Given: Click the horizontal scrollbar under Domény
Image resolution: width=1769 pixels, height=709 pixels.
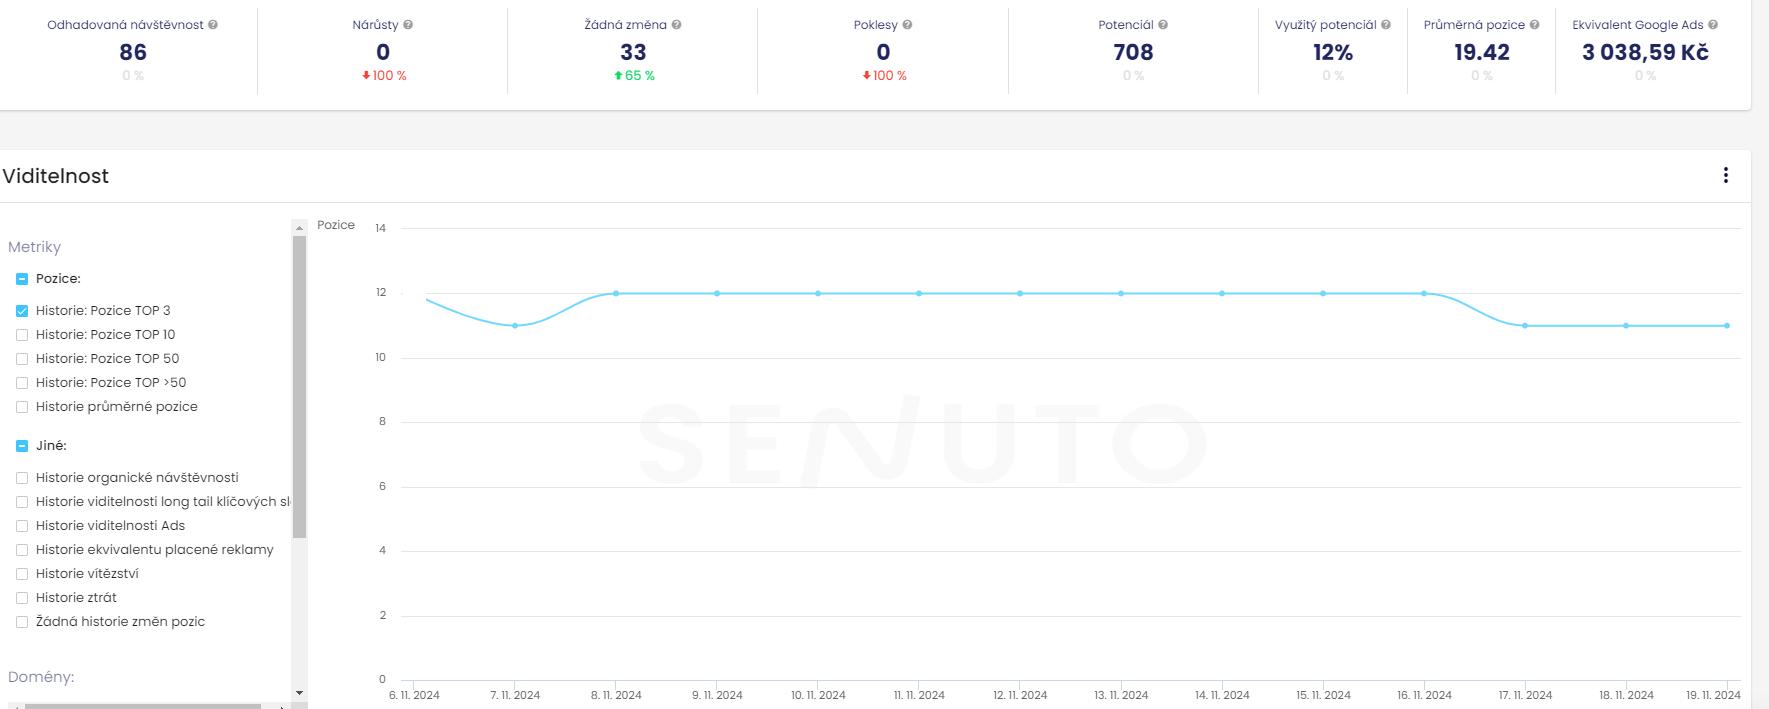Looking at the screenshot, I should tap(142, 706).
